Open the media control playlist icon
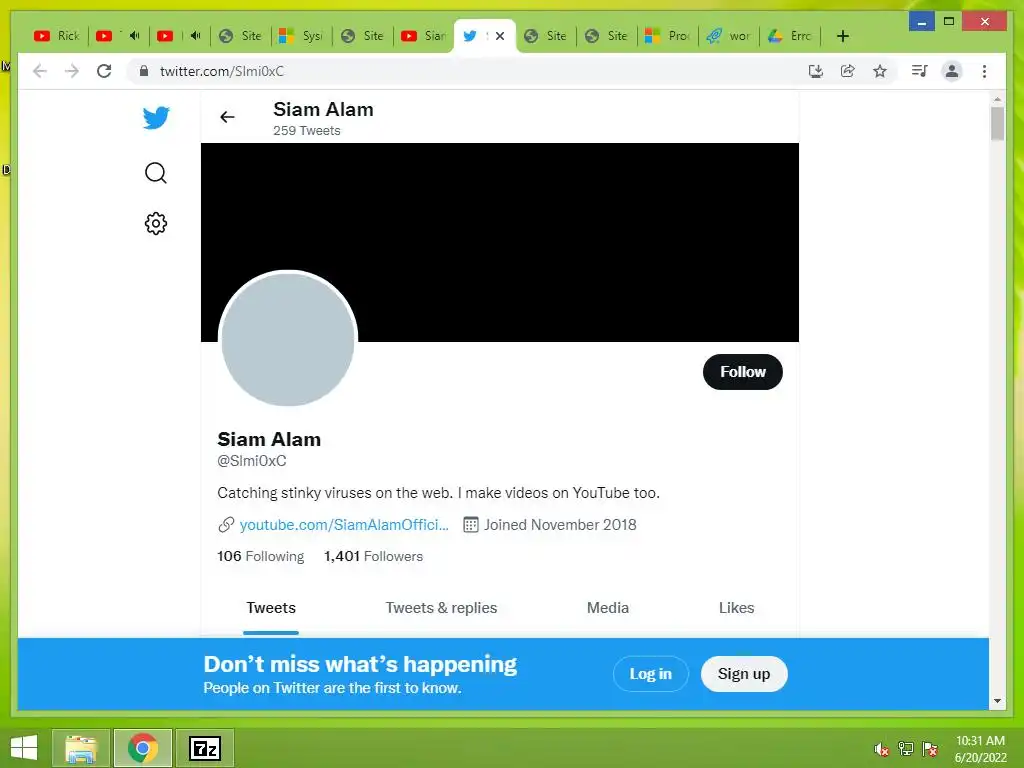The height and width of the screenshot is (768, 1024). [x=920, y=71]
